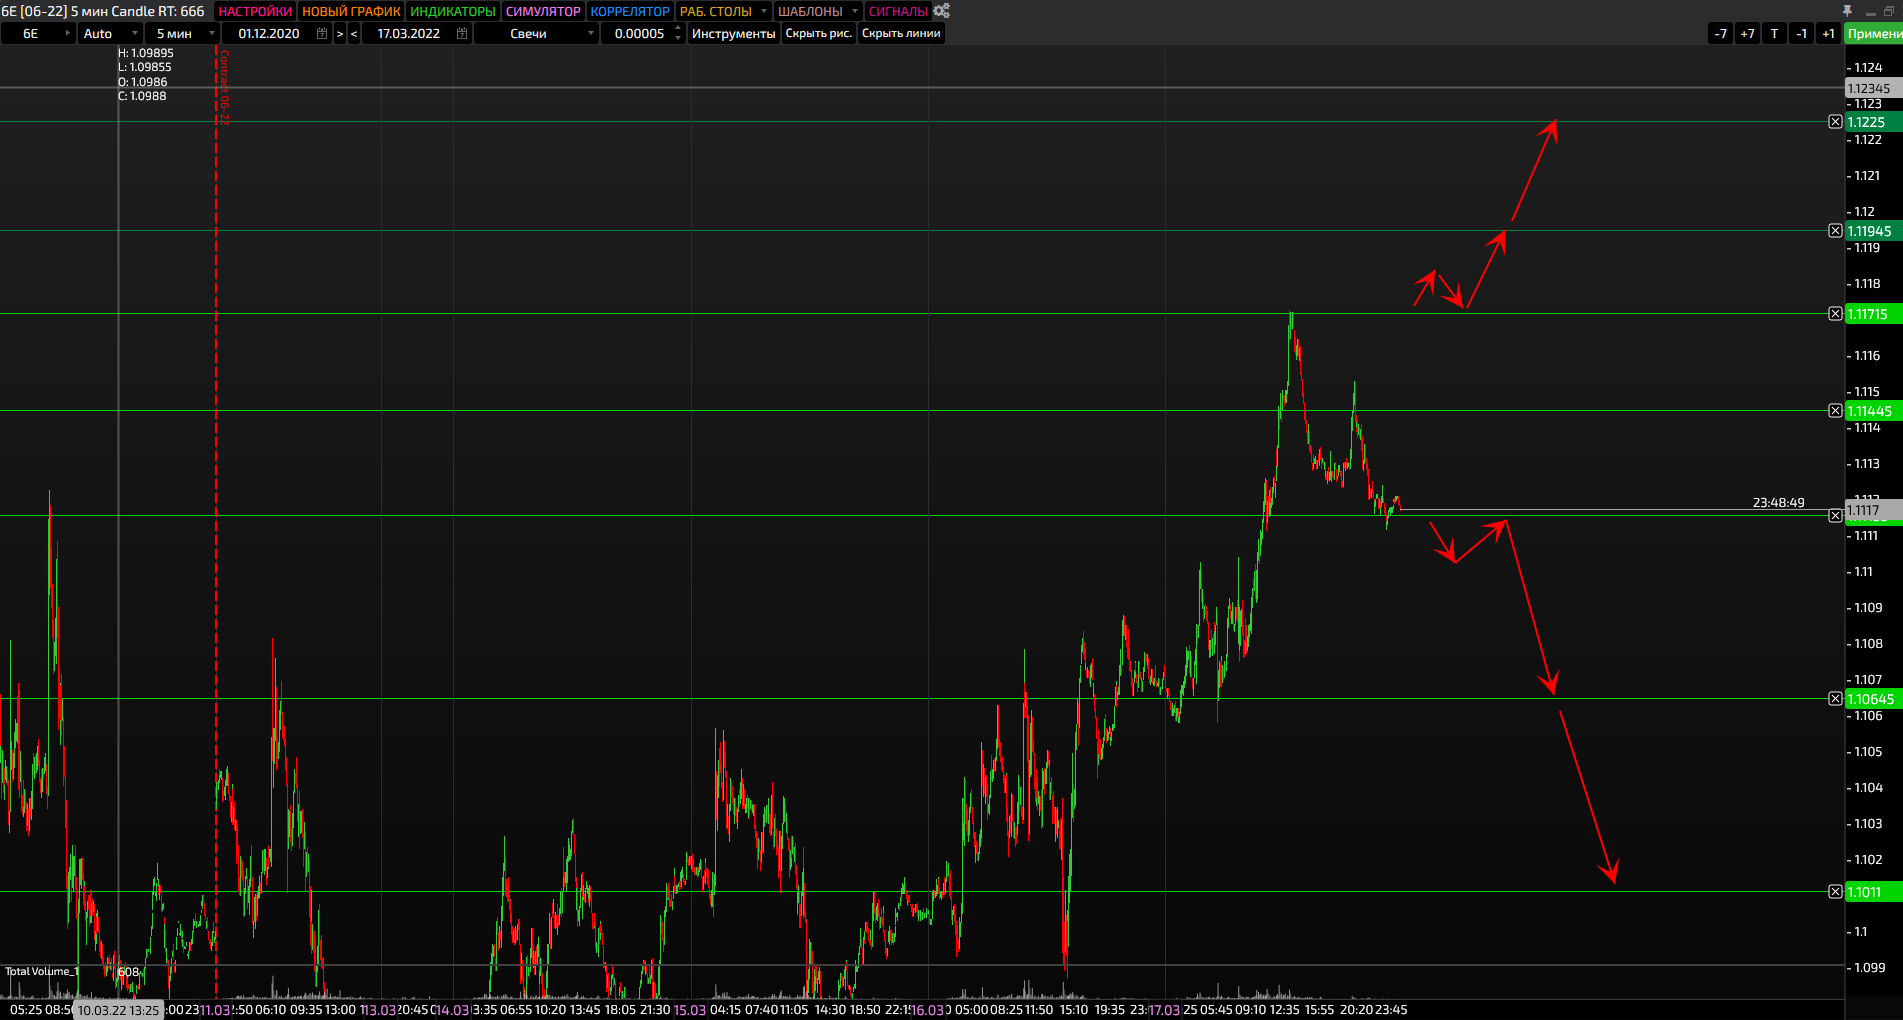Click the gray 1.1117 current price label

1874,510
